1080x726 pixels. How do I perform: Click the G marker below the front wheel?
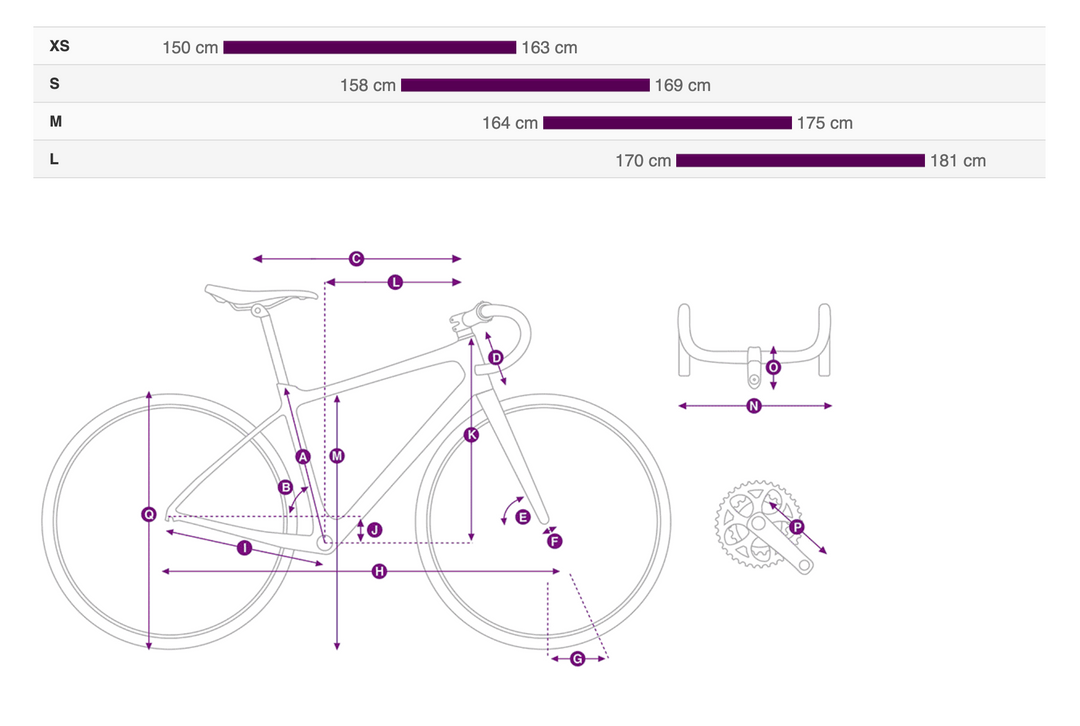pyautogui.click(x=577, y=658)
